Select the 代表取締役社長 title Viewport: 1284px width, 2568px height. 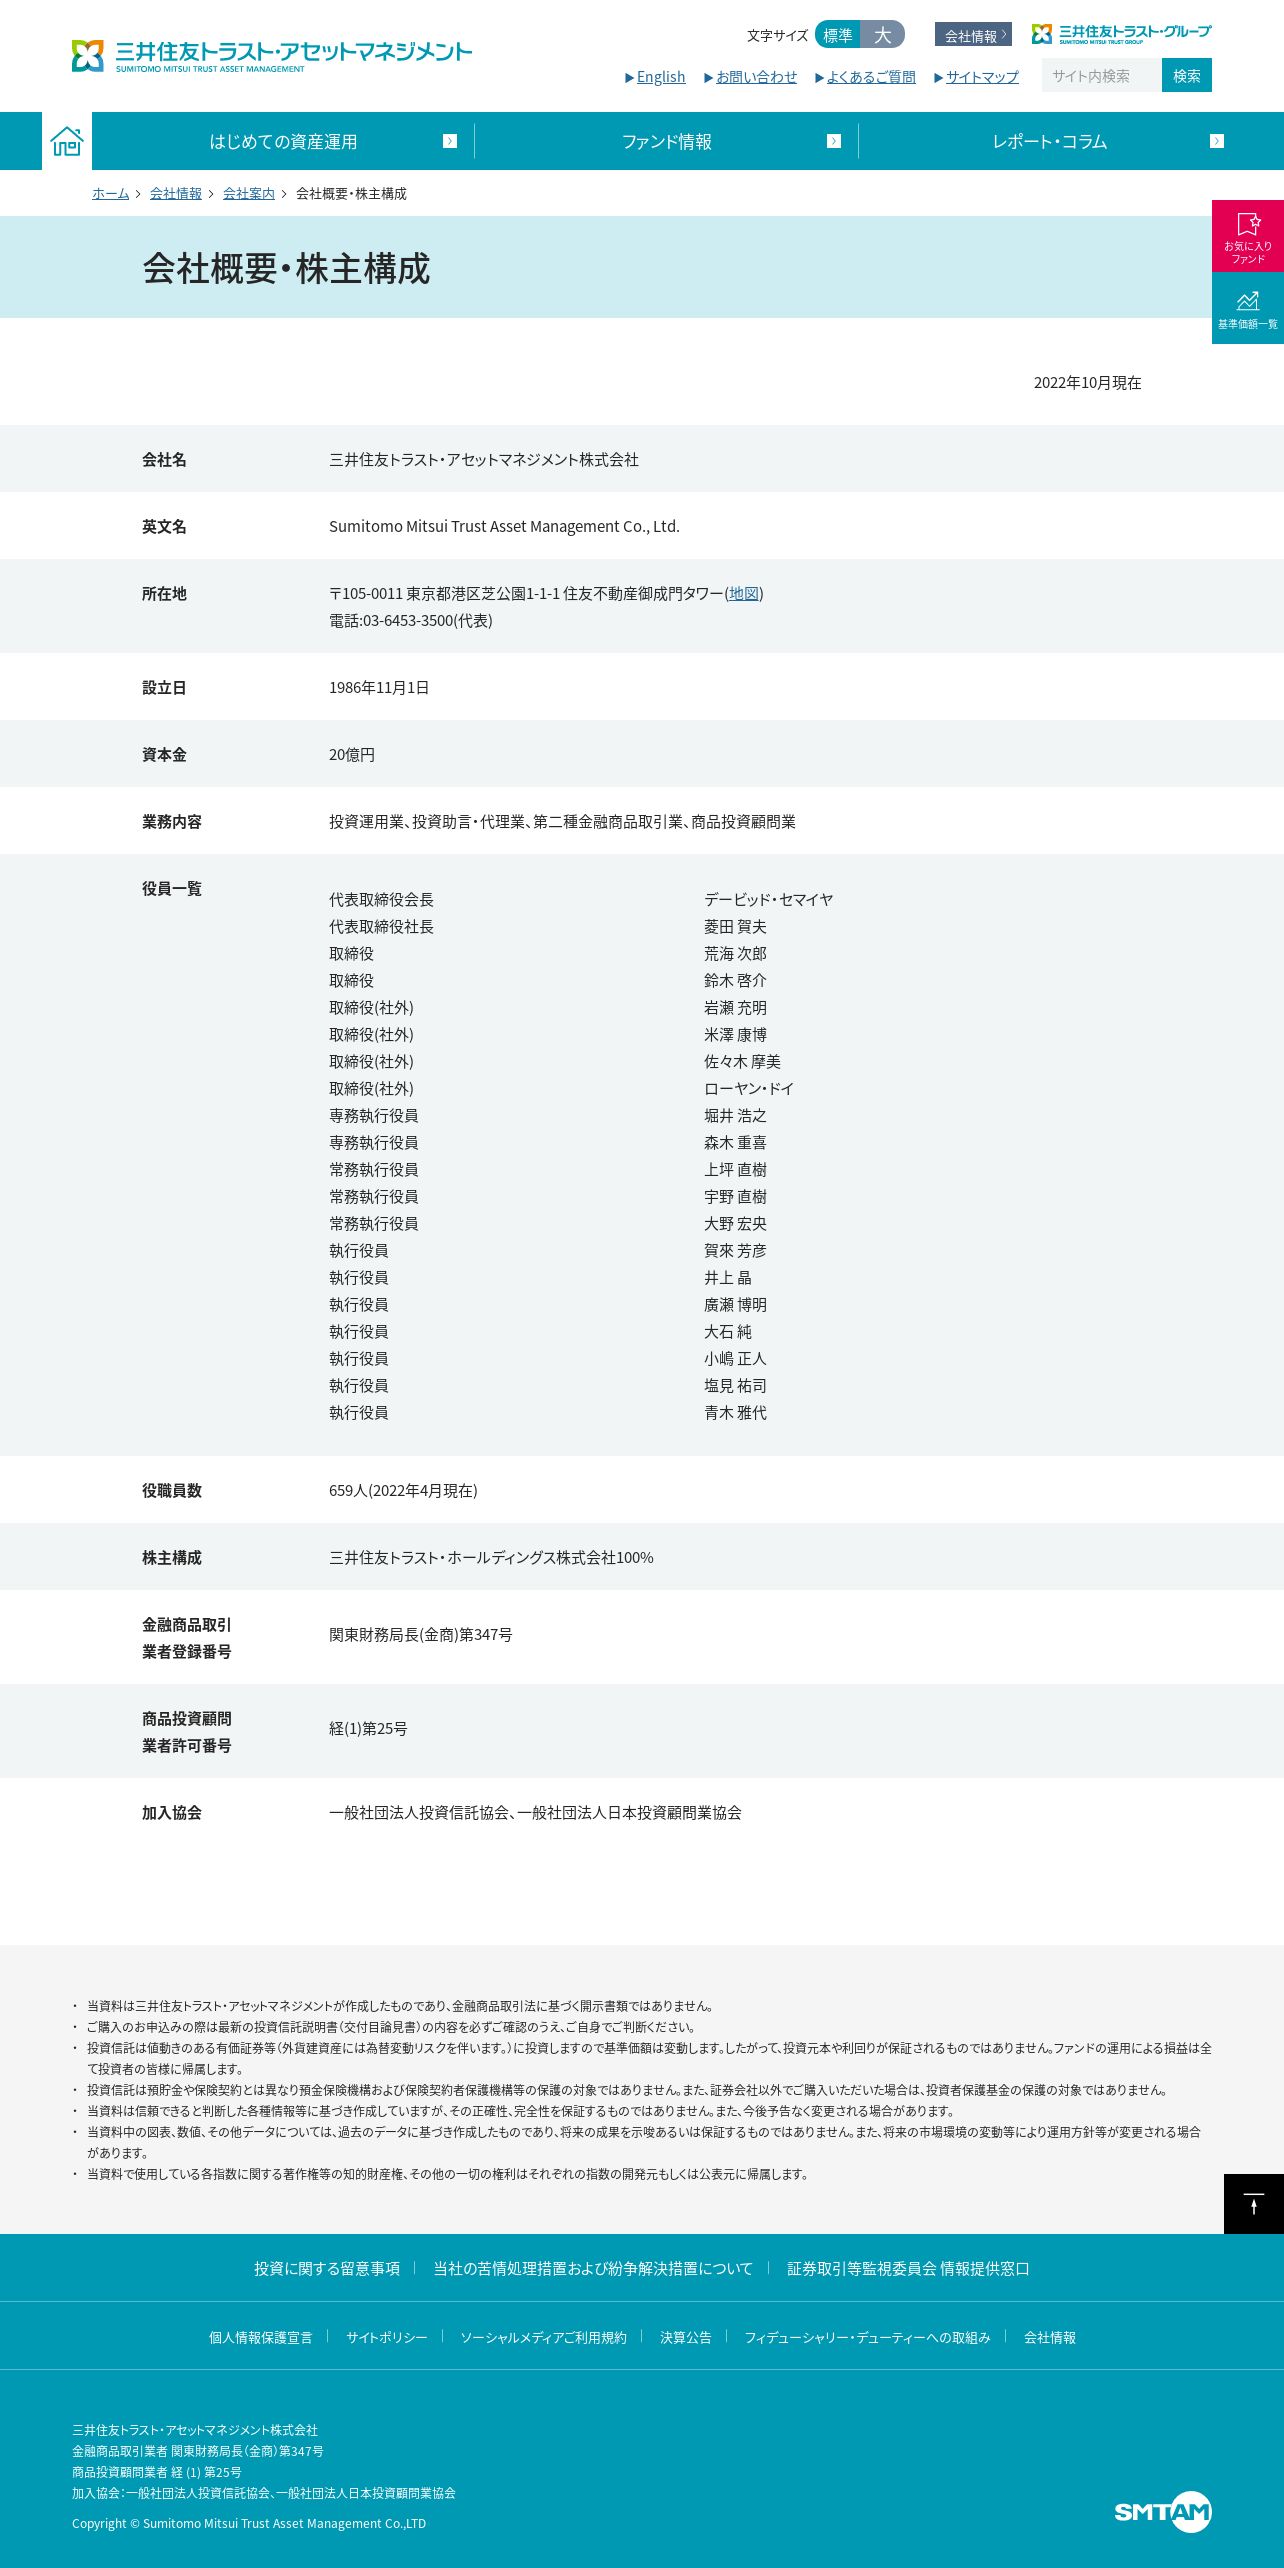[x=381, y=926]
